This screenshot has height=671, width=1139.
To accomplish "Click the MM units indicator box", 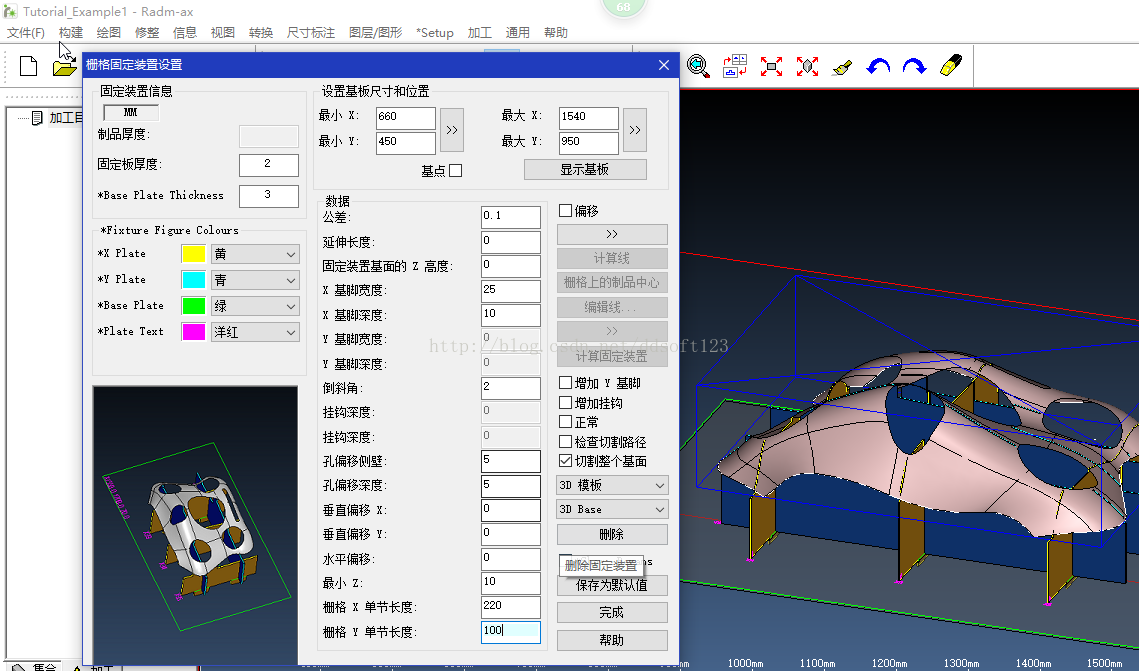I will [131, 113].
